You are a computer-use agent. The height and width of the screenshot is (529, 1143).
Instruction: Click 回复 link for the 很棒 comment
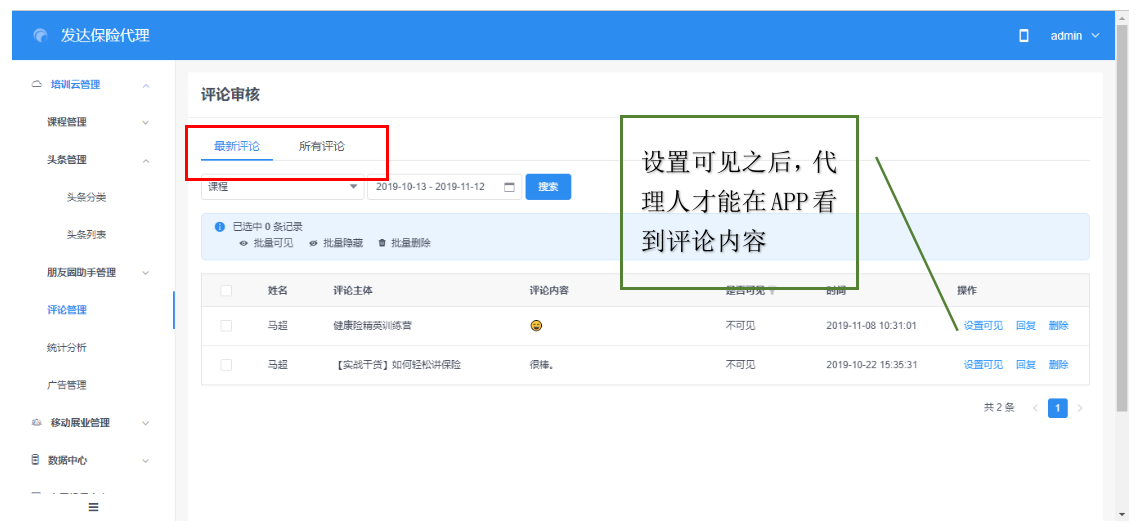(1025, 365)
